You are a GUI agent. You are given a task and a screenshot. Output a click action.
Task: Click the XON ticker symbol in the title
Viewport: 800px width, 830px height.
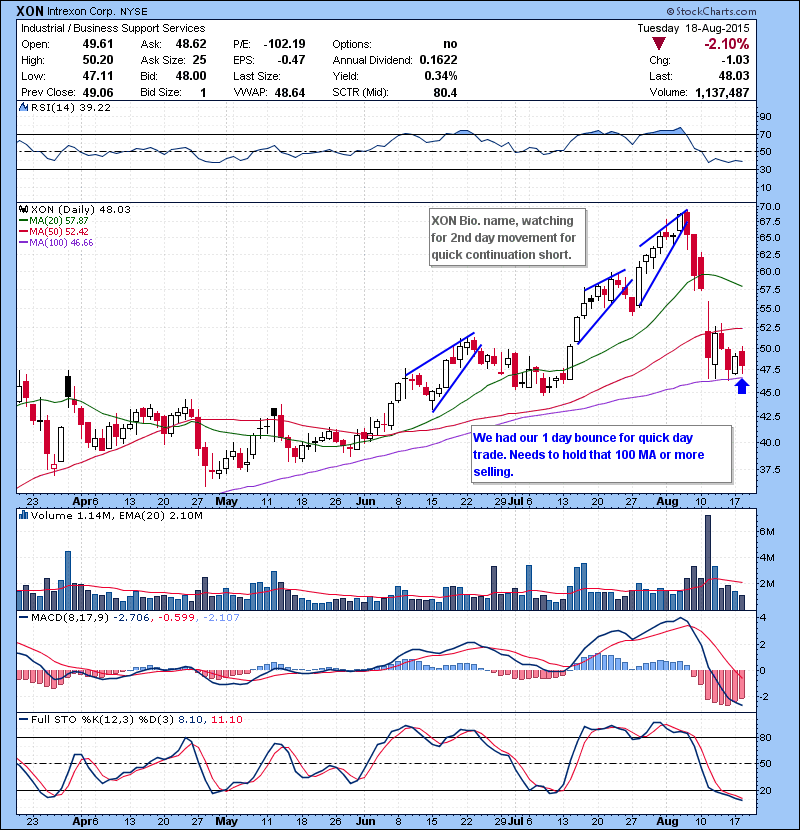coord(30,11)
